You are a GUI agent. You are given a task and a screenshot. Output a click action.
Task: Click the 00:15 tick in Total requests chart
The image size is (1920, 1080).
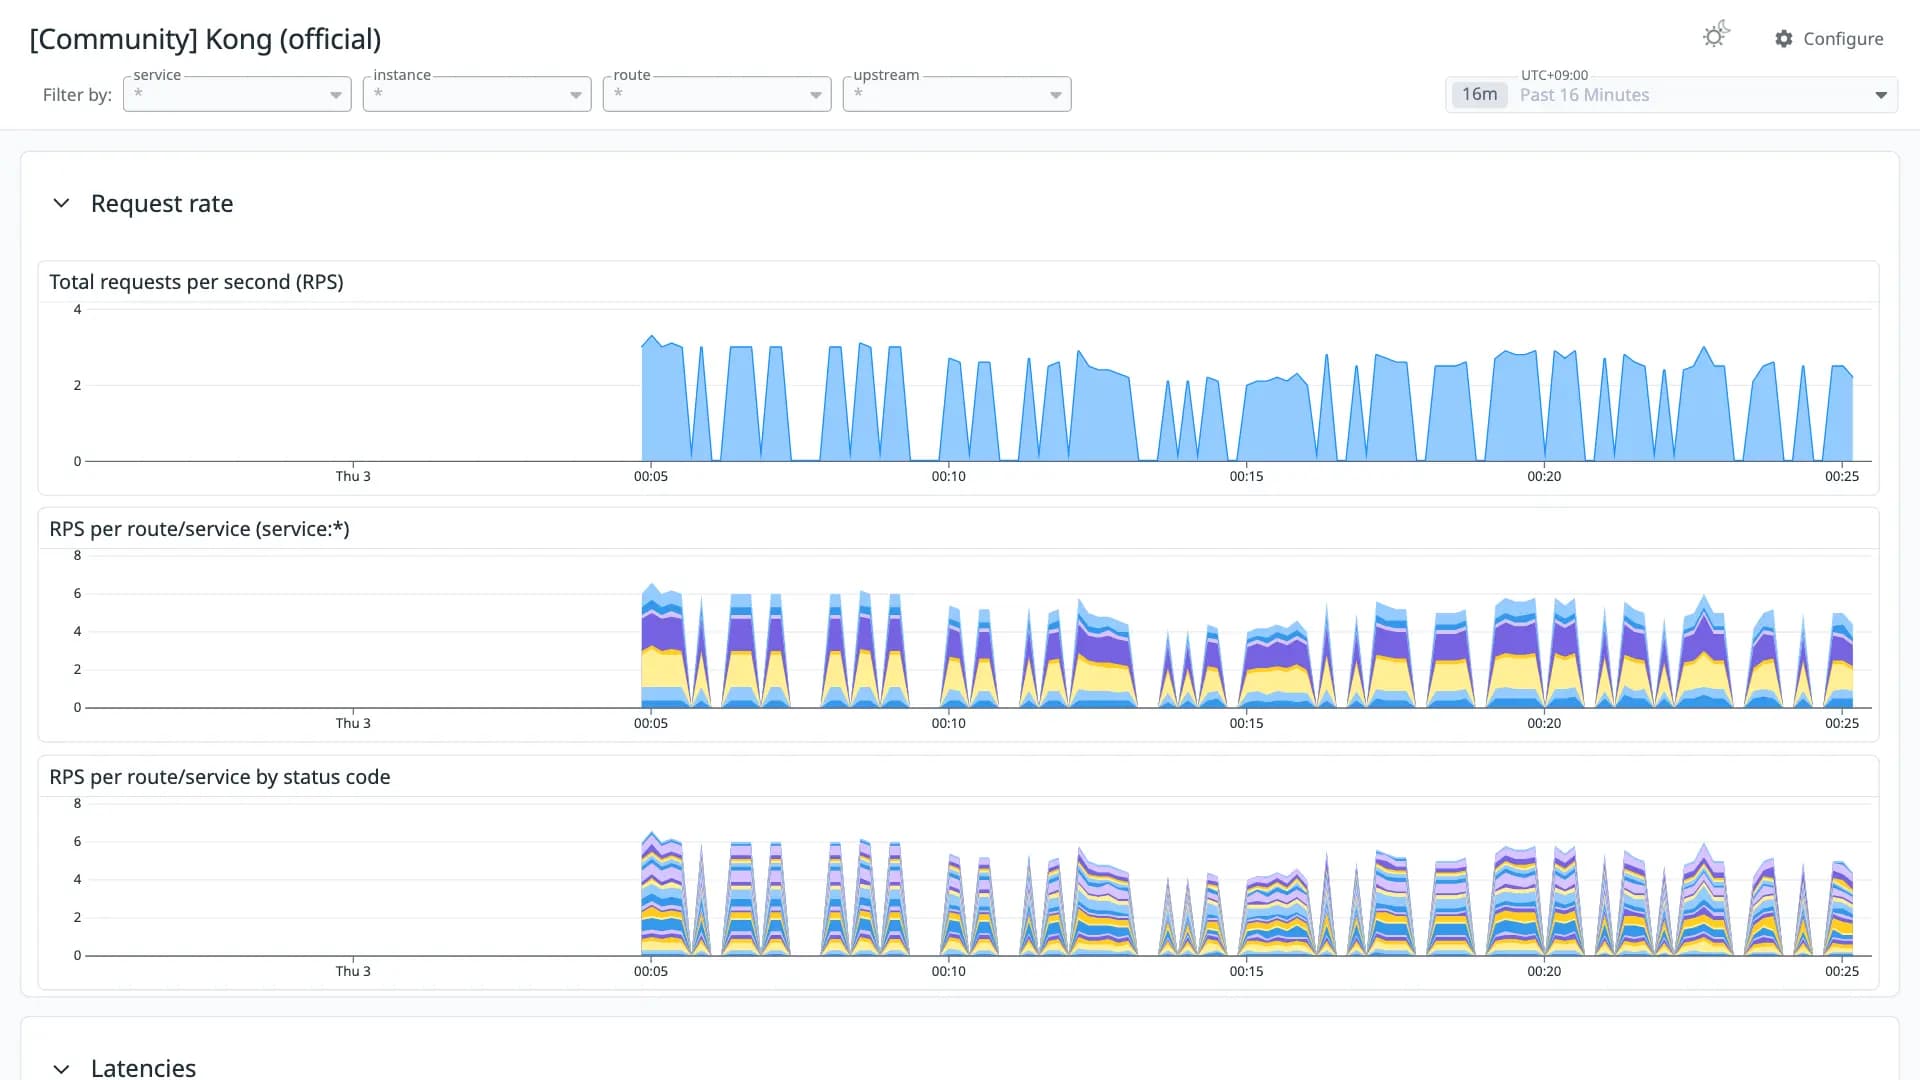pyautogui.click(x=1246, y=476)
